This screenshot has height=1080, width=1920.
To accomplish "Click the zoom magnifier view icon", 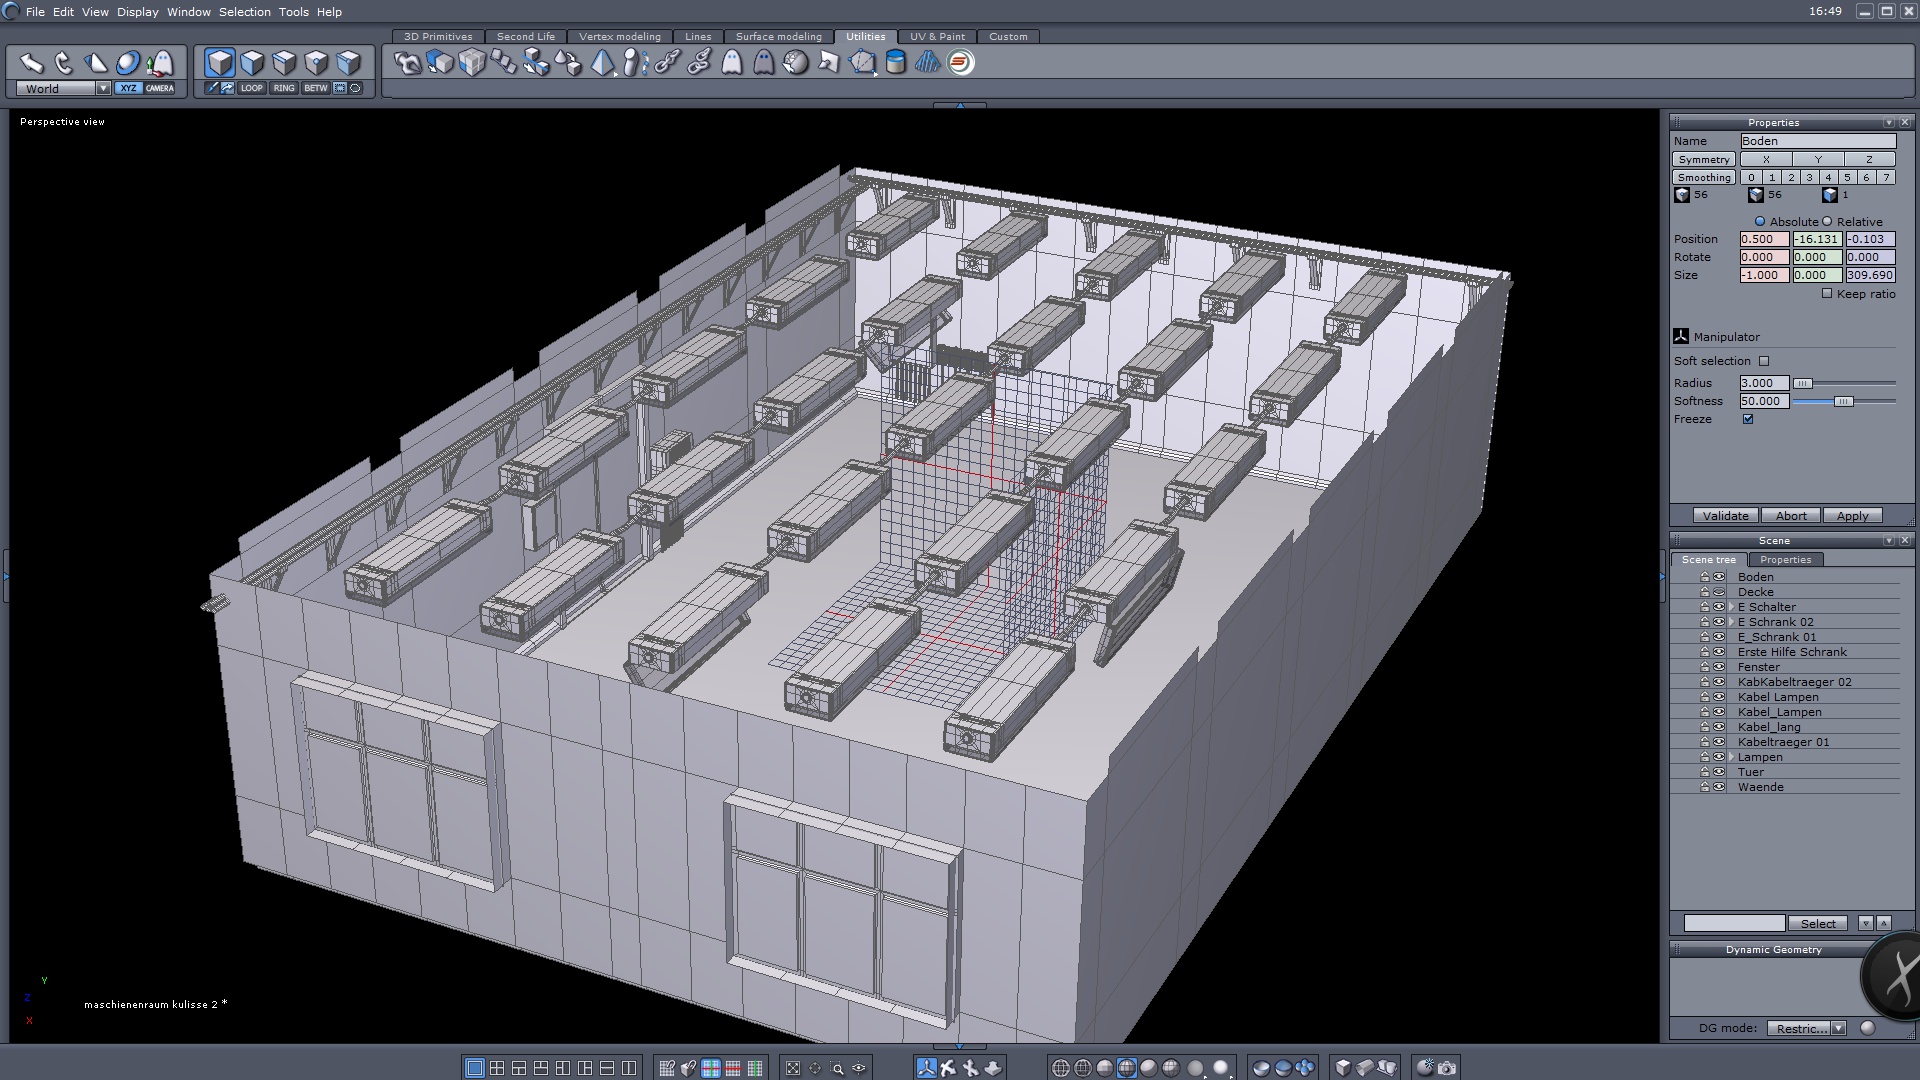I will [x=837, y=1068].
